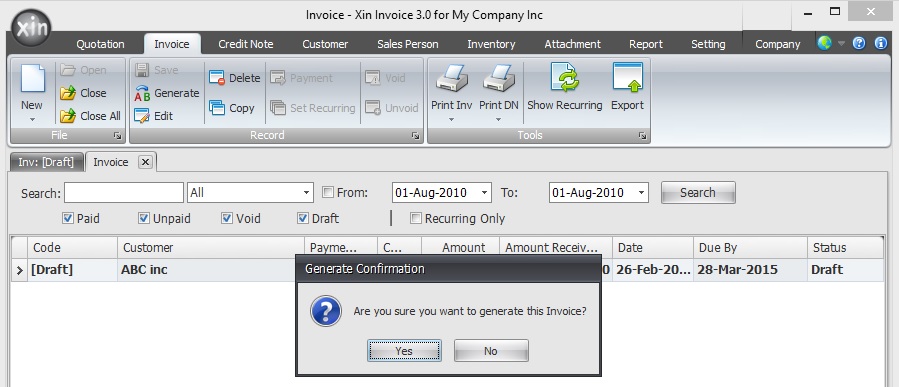899x387 pixels.
Task: Expand the Print Inv dropdown arrow
Action: pyautogui.click(x=451, y=119)
